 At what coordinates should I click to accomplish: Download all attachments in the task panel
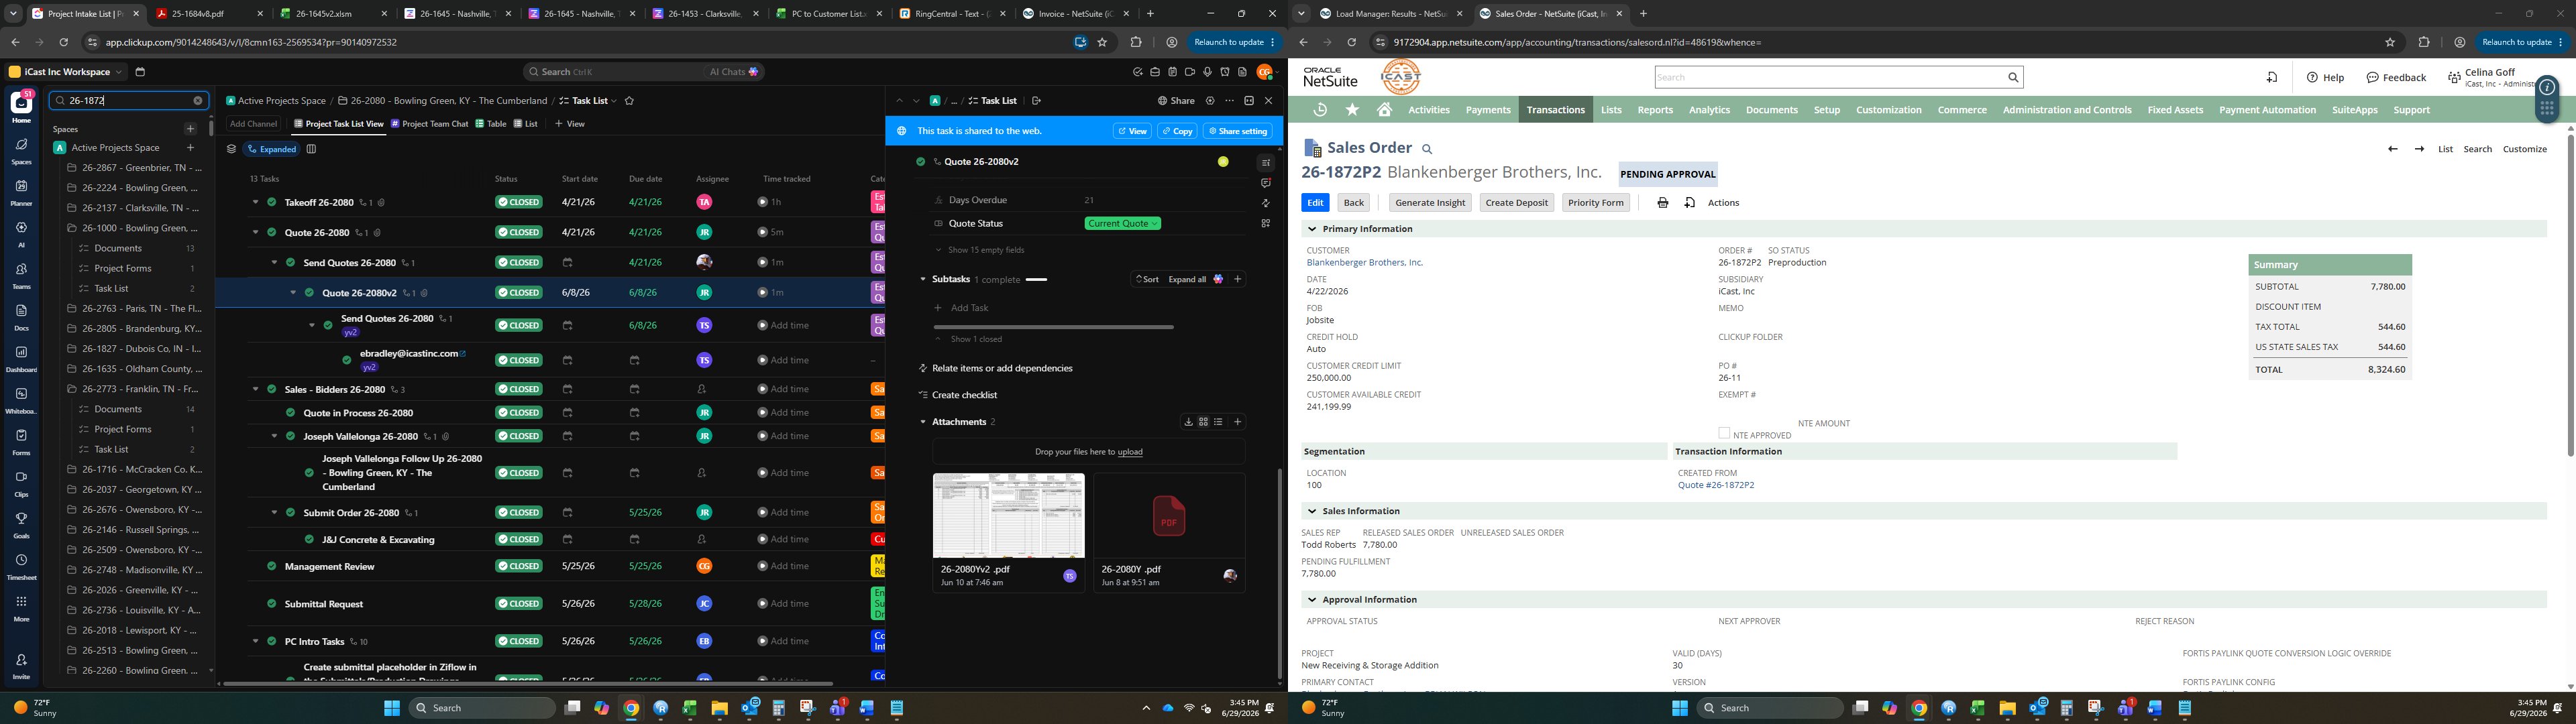tap(1188, 422)
